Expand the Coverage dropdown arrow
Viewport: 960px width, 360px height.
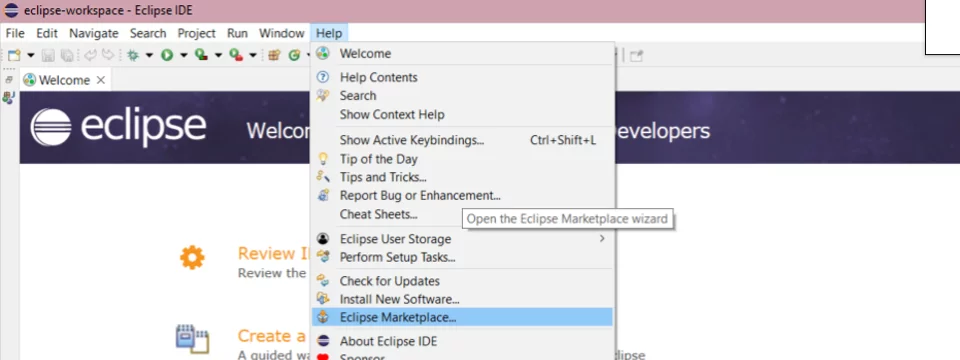(218, 56)
